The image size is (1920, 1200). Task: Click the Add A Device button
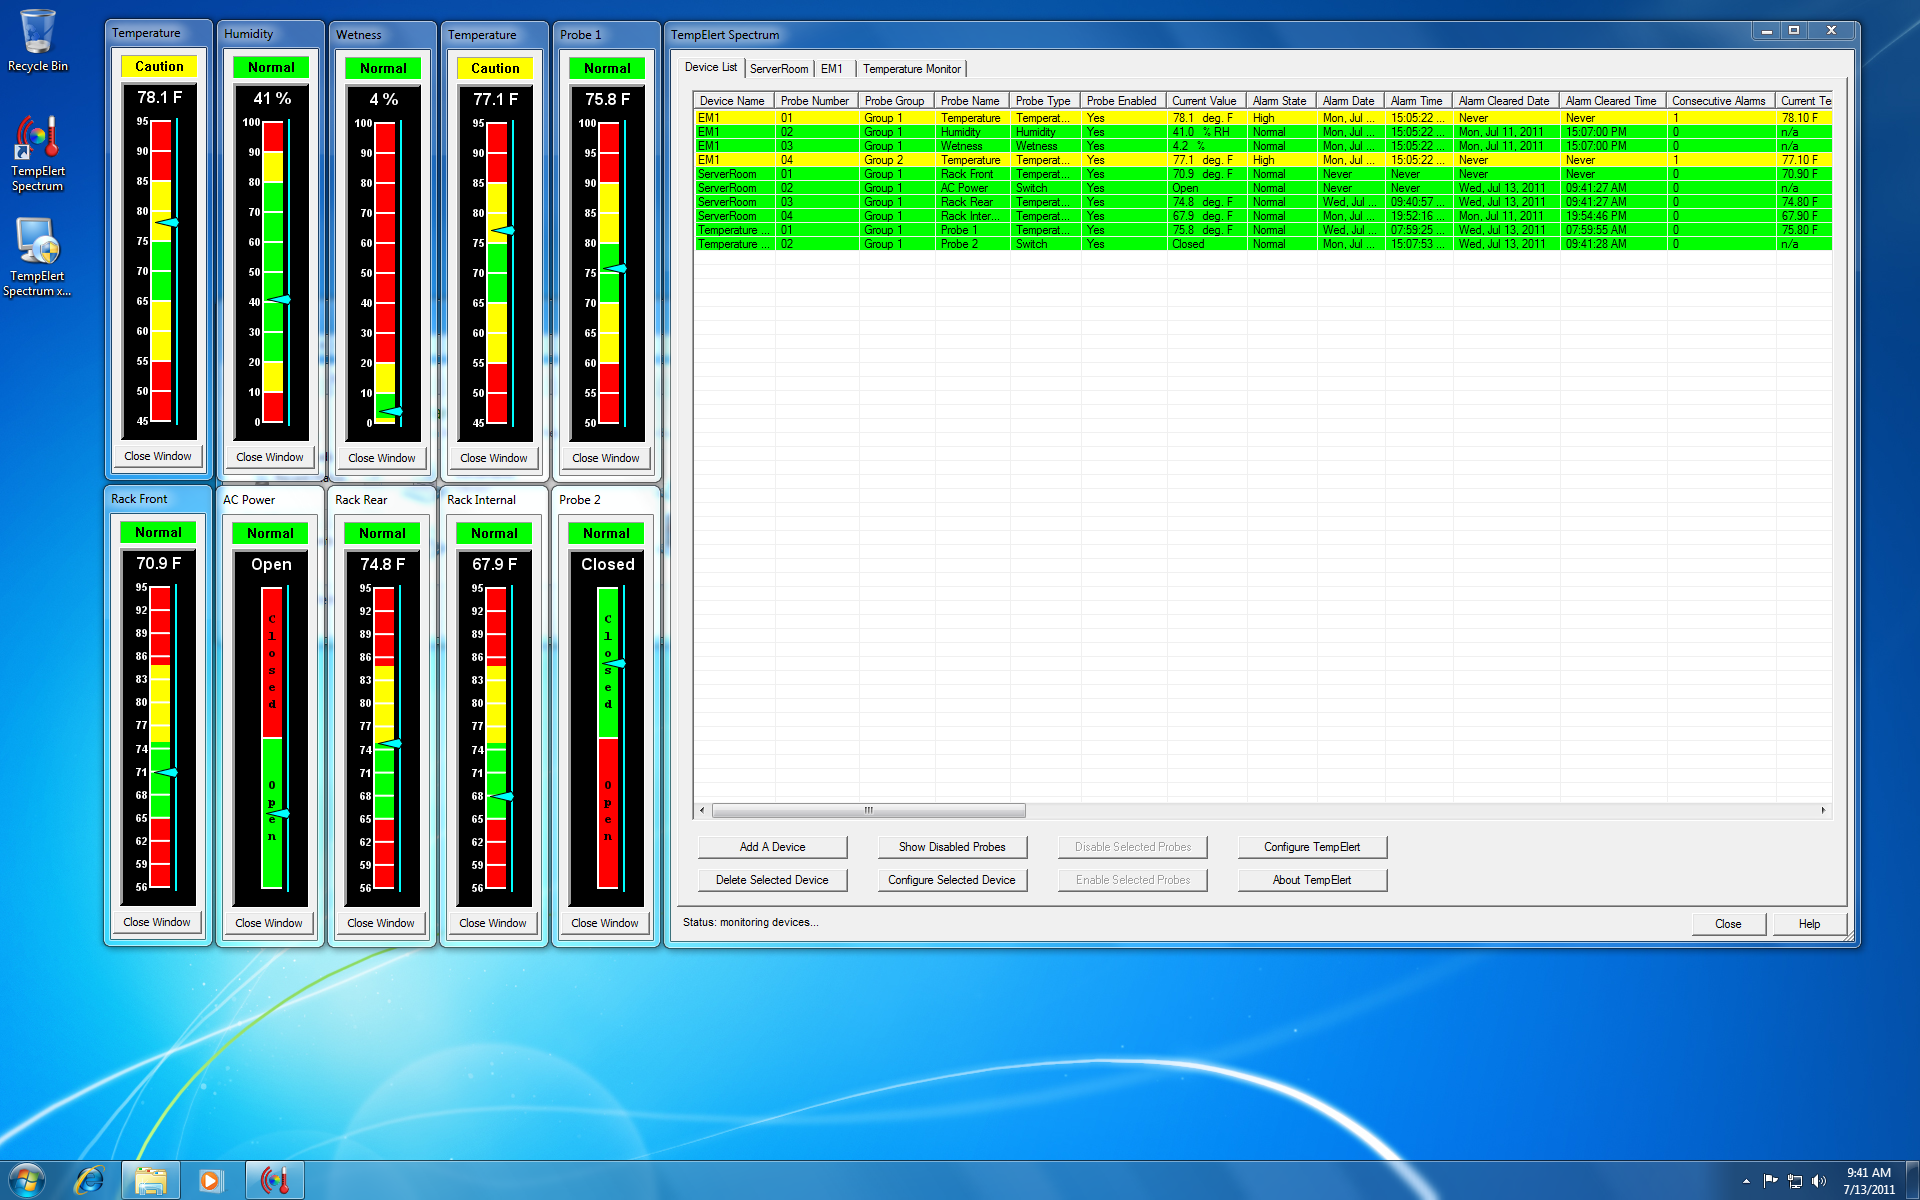772,847
